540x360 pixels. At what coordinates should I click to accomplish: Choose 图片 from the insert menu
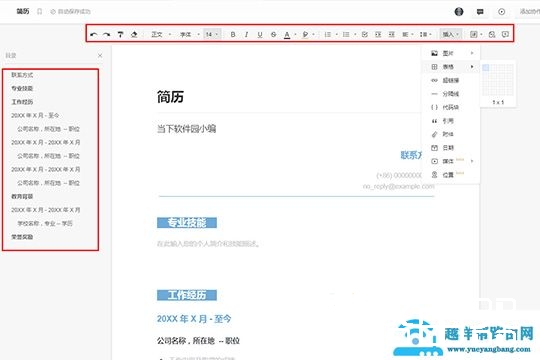click(x=451, y=53)
